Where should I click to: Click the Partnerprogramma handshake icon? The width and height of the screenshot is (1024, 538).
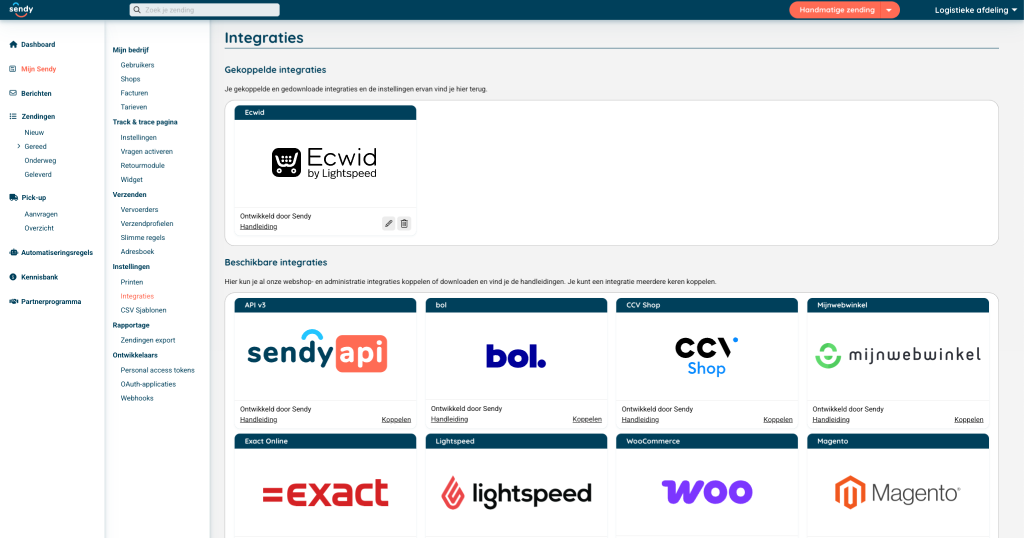pyautogui.click(x=13, y=302)
